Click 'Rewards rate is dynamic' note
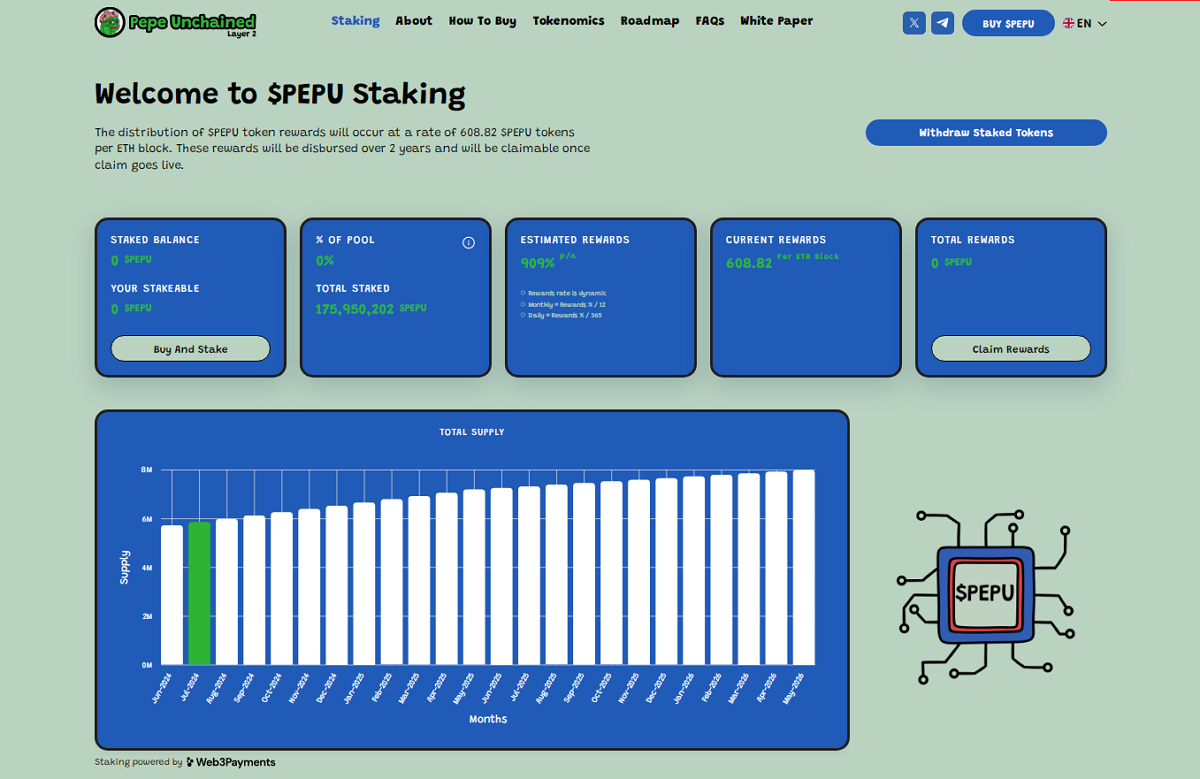This screenshot has width=1200, height=779. coord(566,293)
